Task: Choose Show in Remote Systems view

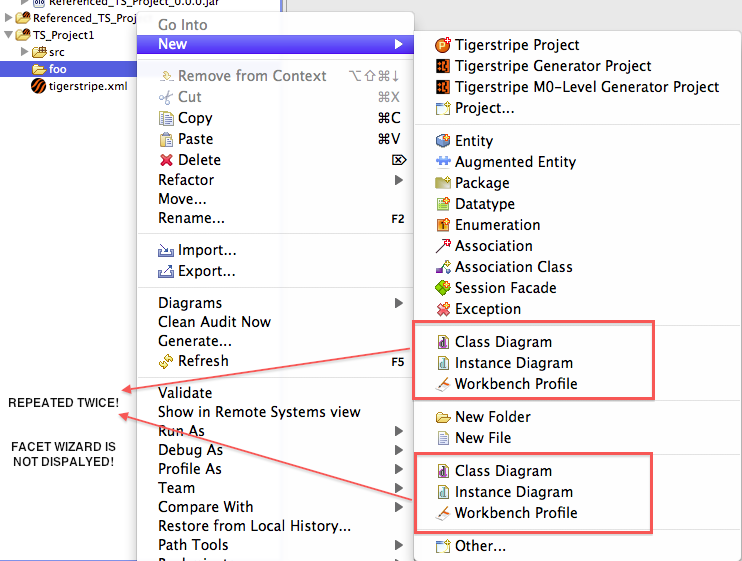Action: 259,412
